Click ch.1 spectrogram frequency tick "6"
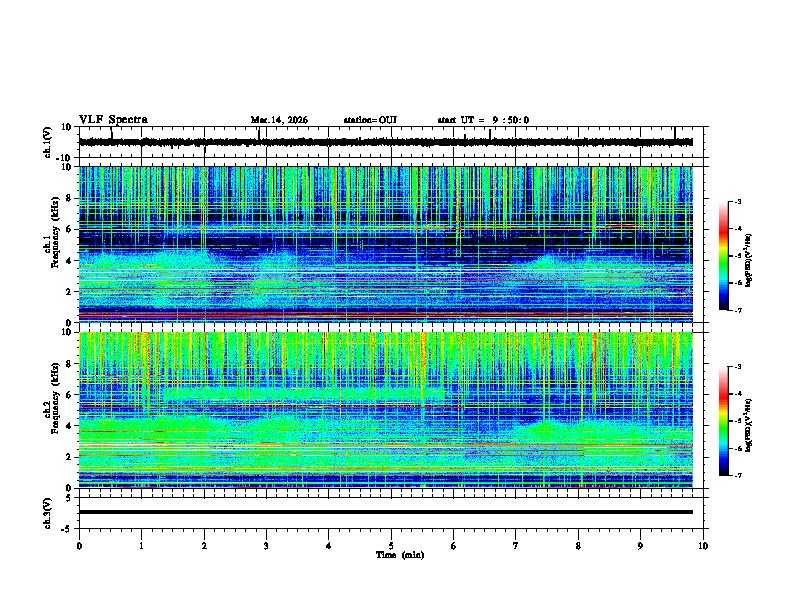The image size is (792, 612). [70, 230]
